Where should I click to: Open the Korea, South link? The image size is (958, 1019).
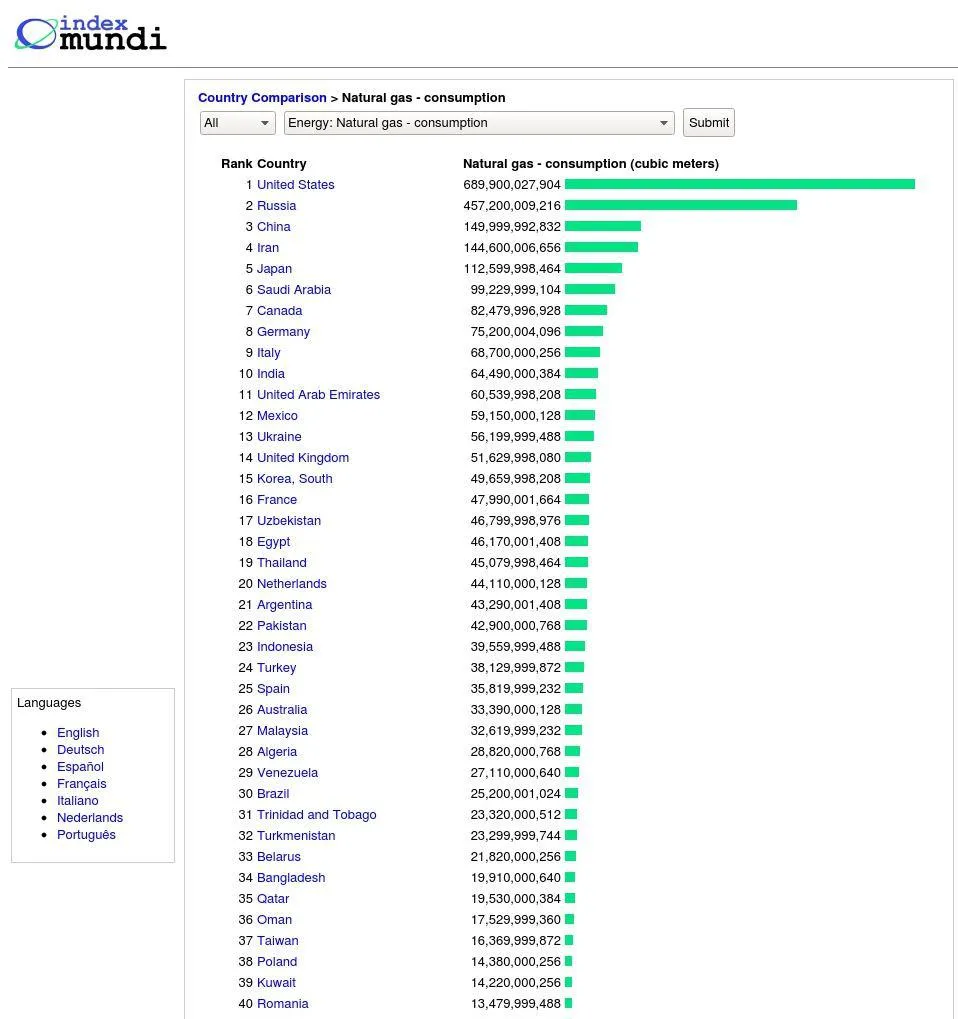[x=294, y=479]
